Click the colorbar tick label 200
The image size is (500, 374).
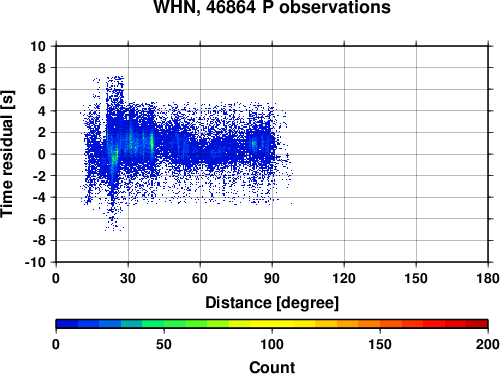[x=487, y=344]
